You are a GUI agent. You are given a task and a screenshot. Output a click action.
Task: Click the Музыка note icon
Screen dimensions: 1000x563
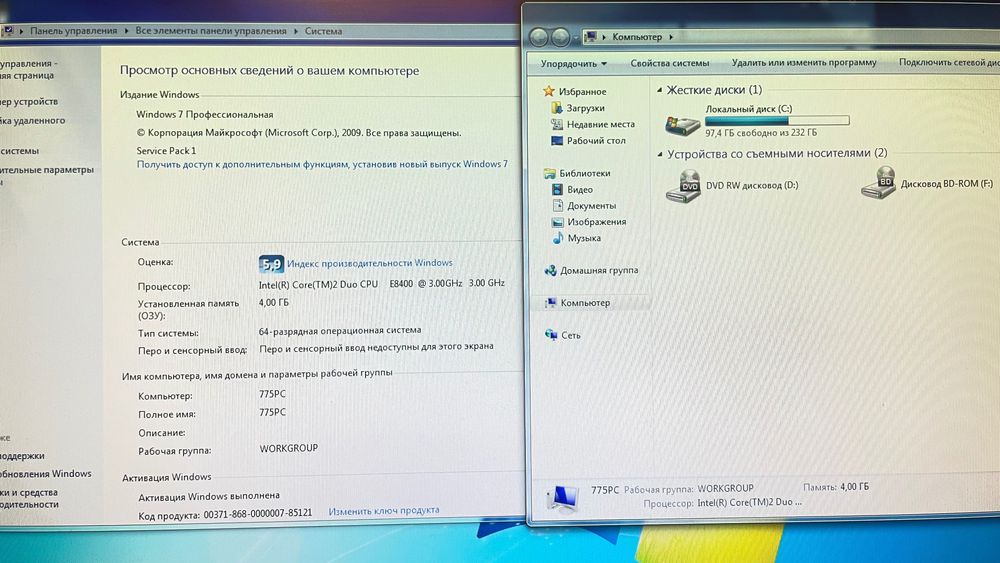tap(558, 238)
